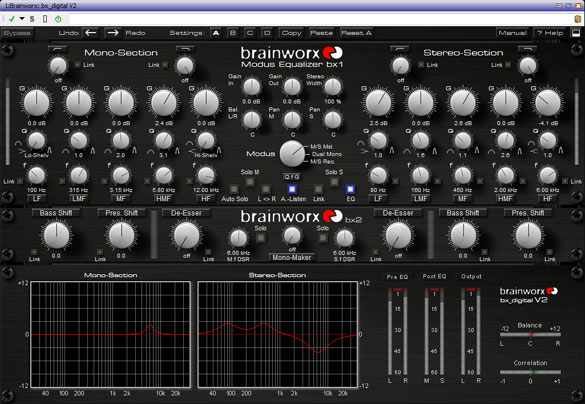Toggle the Bypass button
Viewport: 585px width, 404px height.
pyautogui.click(x=17, y=33)
